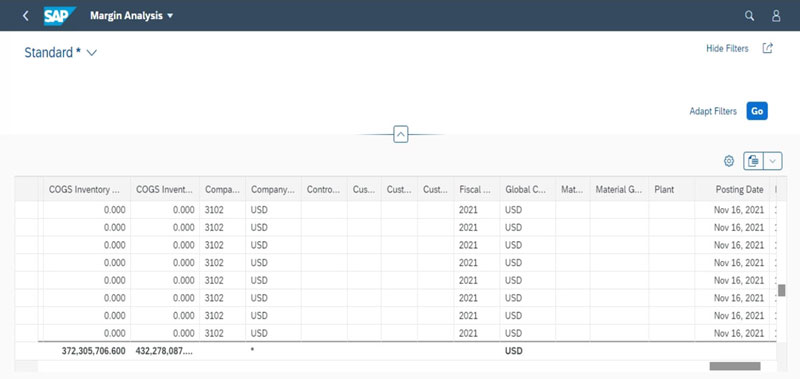
Task: Click total value 372,305,706.600
Action: click(93, 351)
